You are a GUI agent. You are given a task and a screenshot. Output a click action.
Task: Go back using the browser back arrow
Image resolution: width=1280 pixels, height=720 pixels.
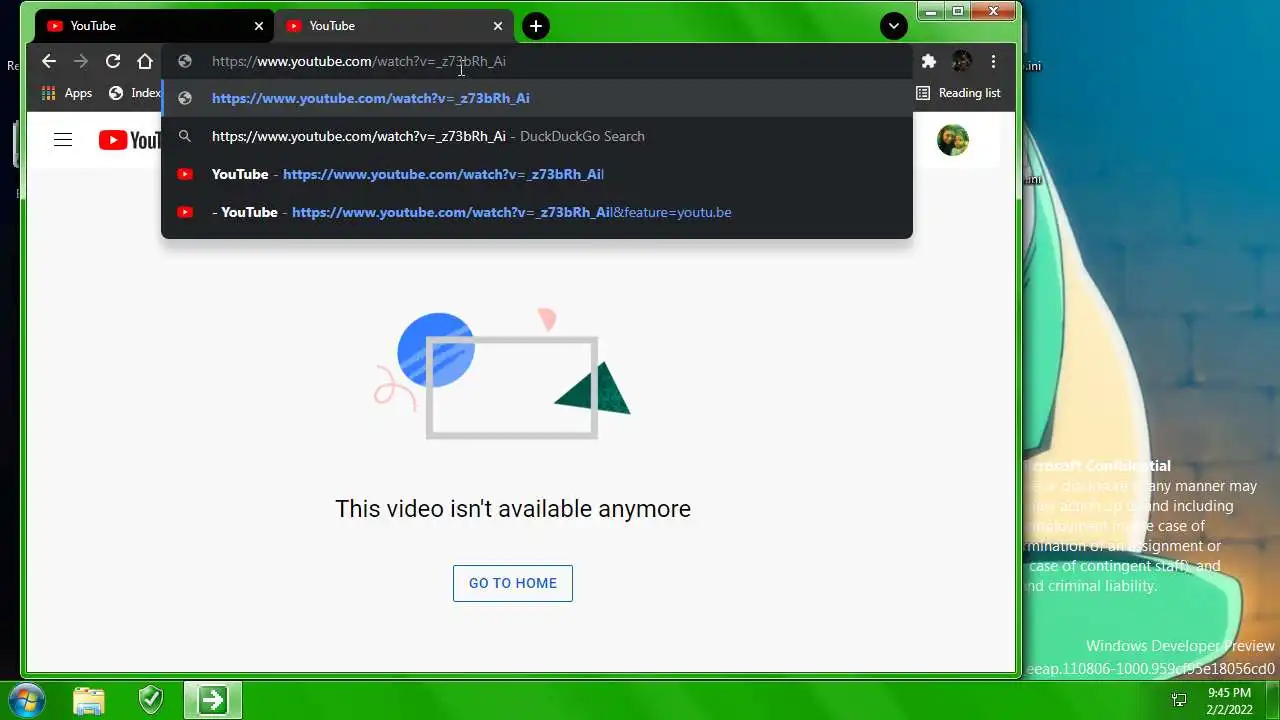(49, 61)
